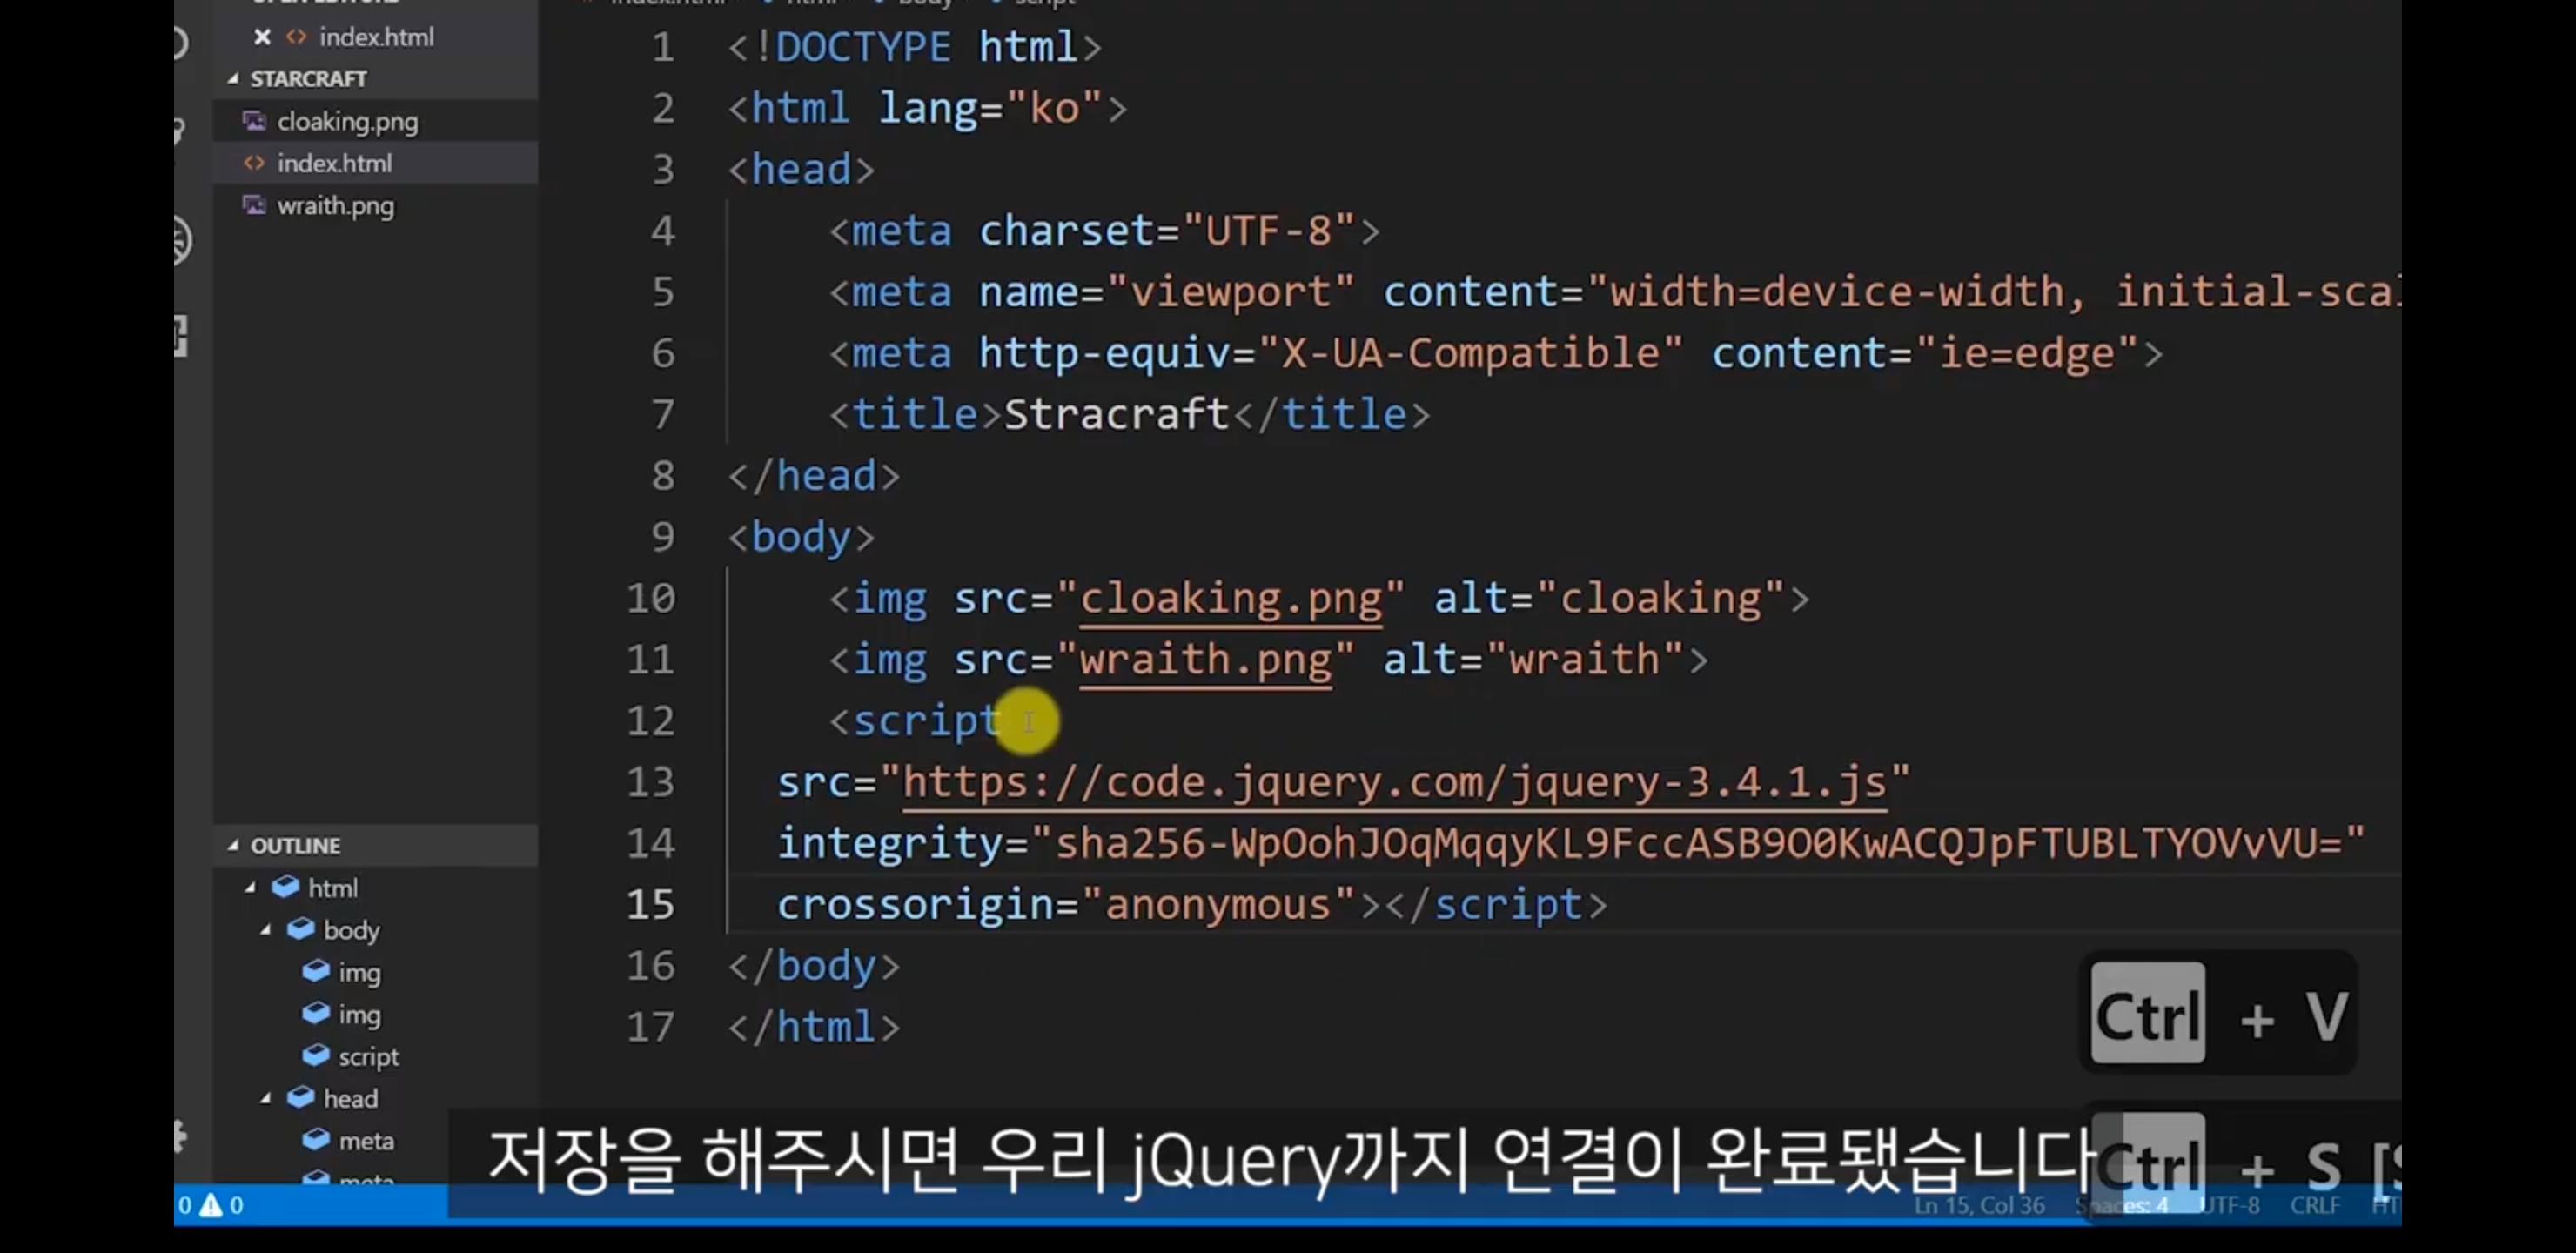
Task: Click the closing body tag on line 16
Action: [x=814, y=966]
